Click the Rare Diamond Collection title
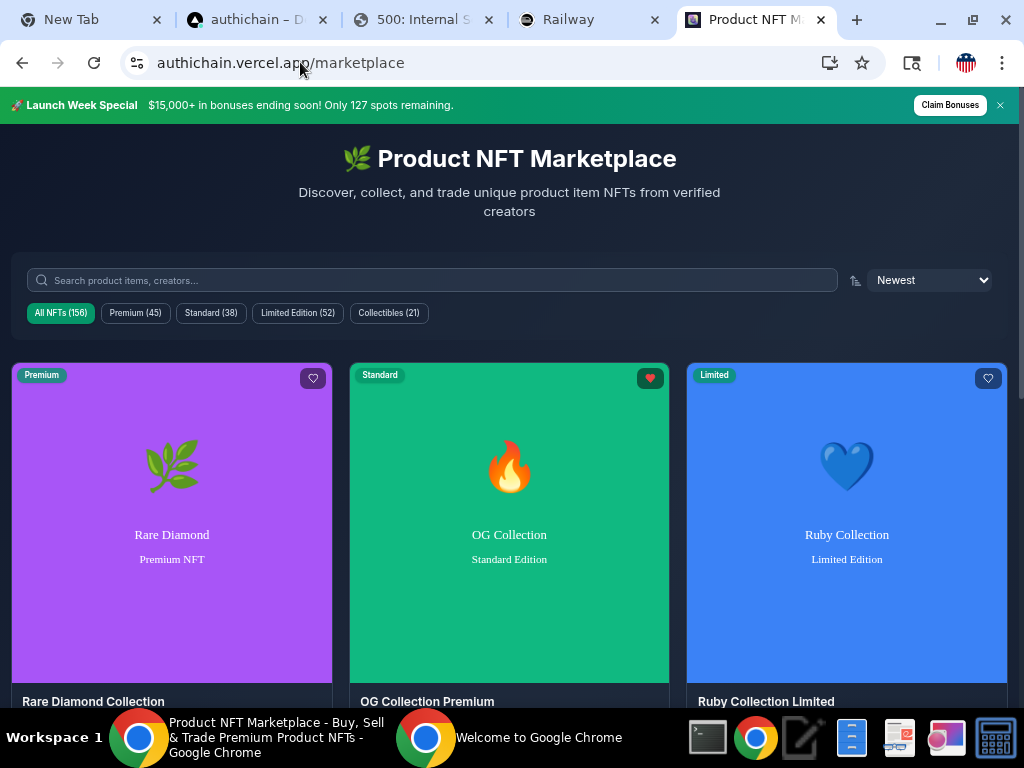This screenshot has height=768, width=1024. pos(93,701)
